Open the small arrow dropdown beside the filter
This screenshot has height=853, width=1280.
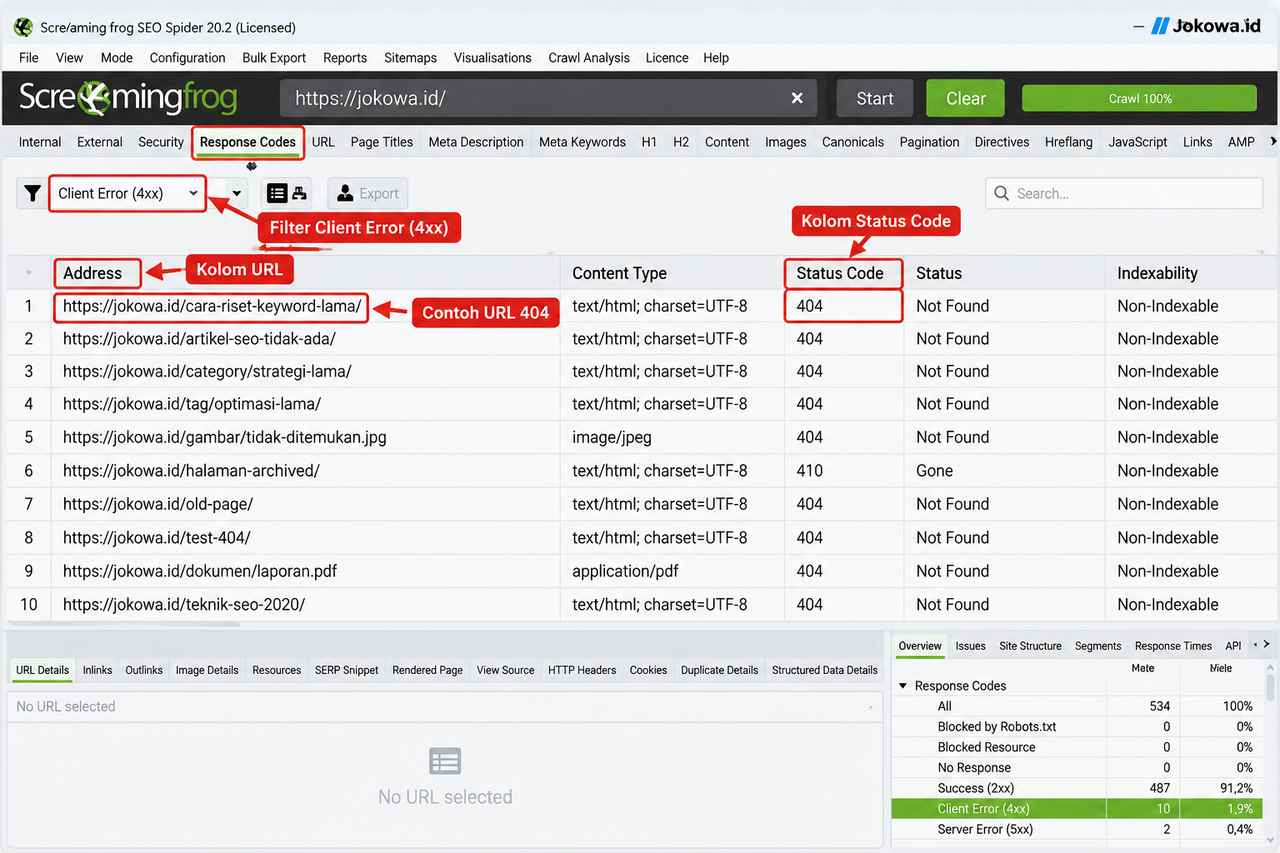point(237,194)
